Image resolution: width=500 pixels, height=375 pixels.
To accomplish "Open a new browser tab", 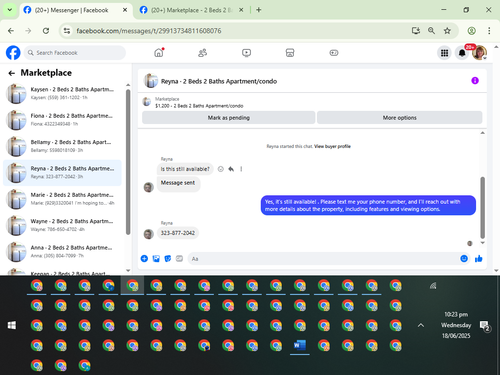I will point(259,10).
